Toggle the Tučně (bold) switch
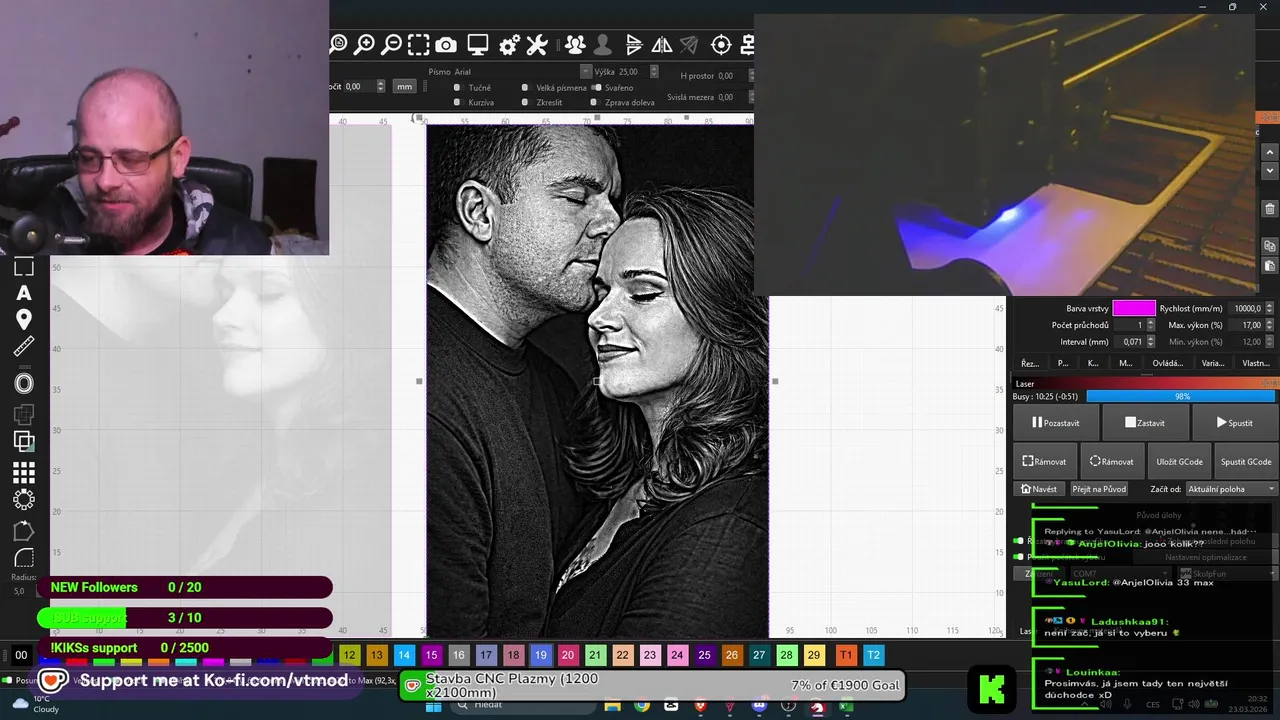This screenshot has width=1280, height=720. pos(457,88)
